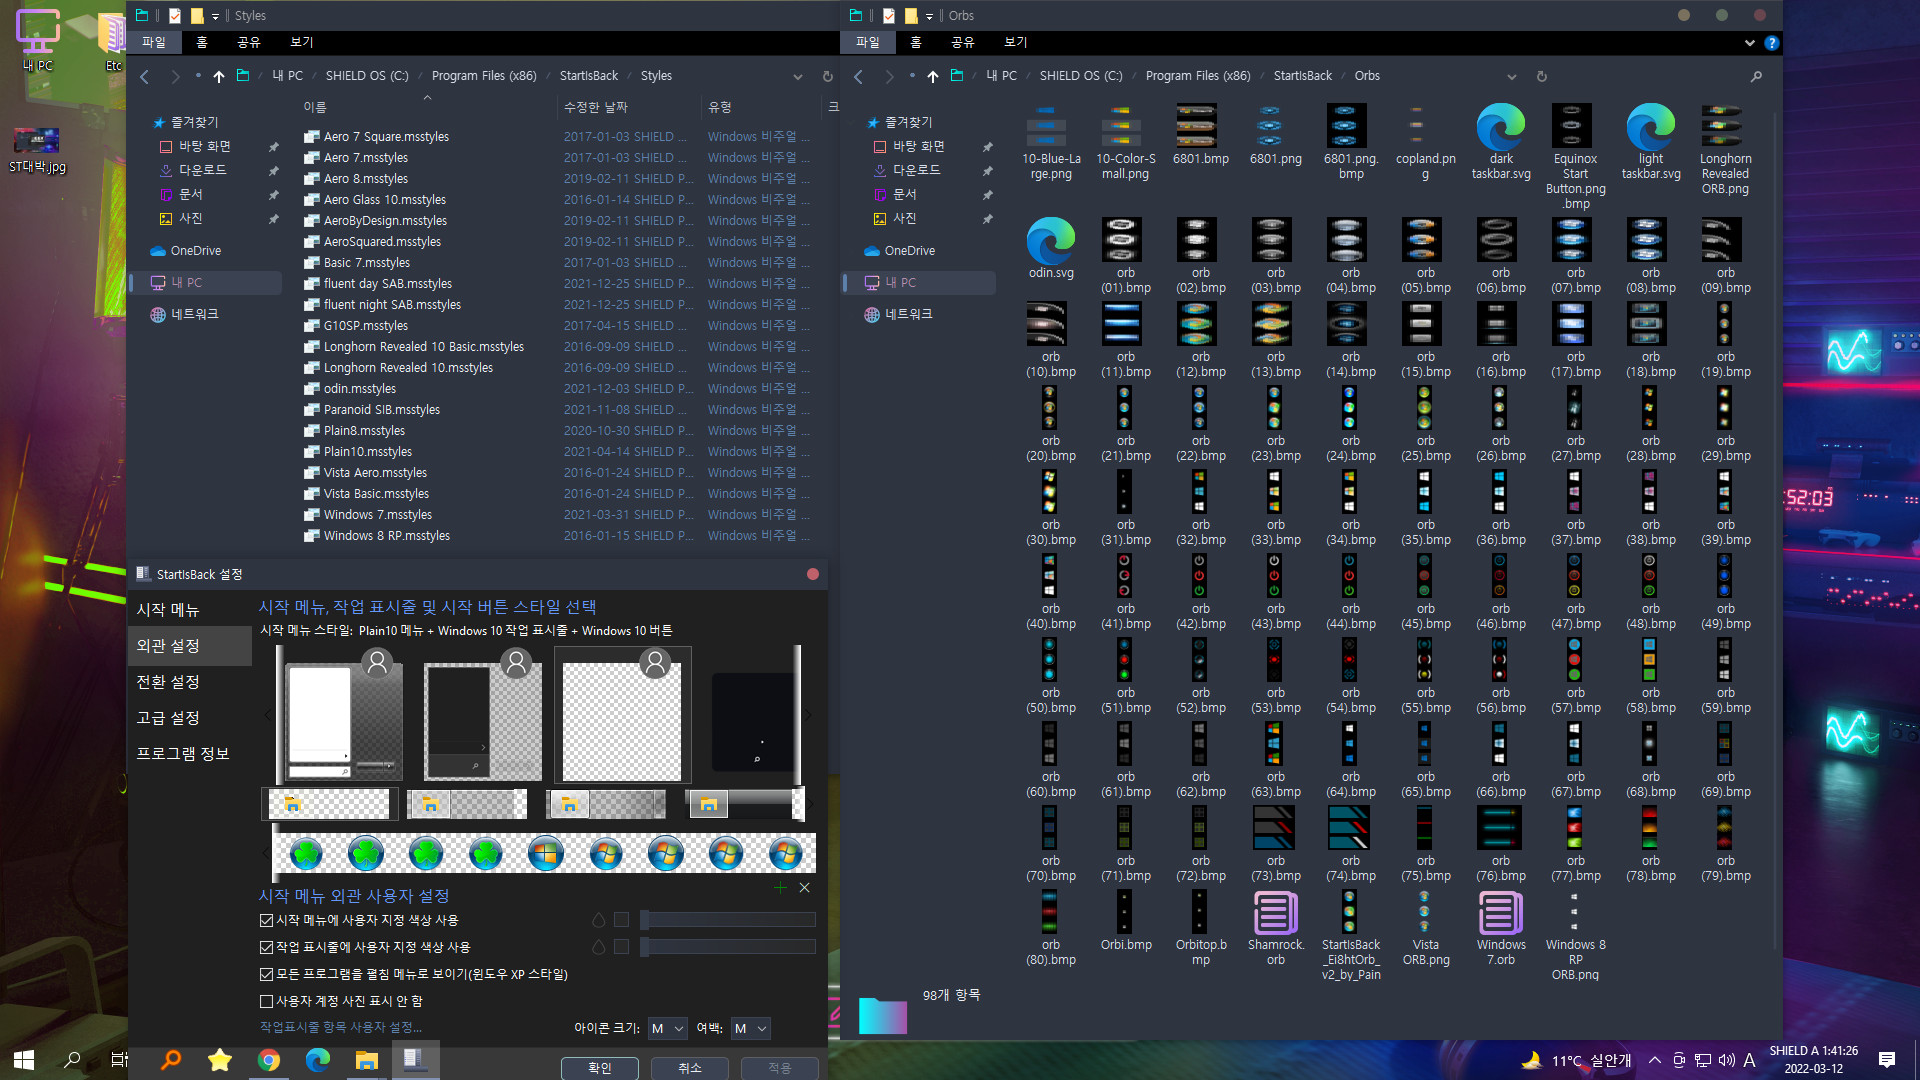Screen dimensions: 1920x1080
Task: Click the green plus icon to add orb
Action: 780,887
